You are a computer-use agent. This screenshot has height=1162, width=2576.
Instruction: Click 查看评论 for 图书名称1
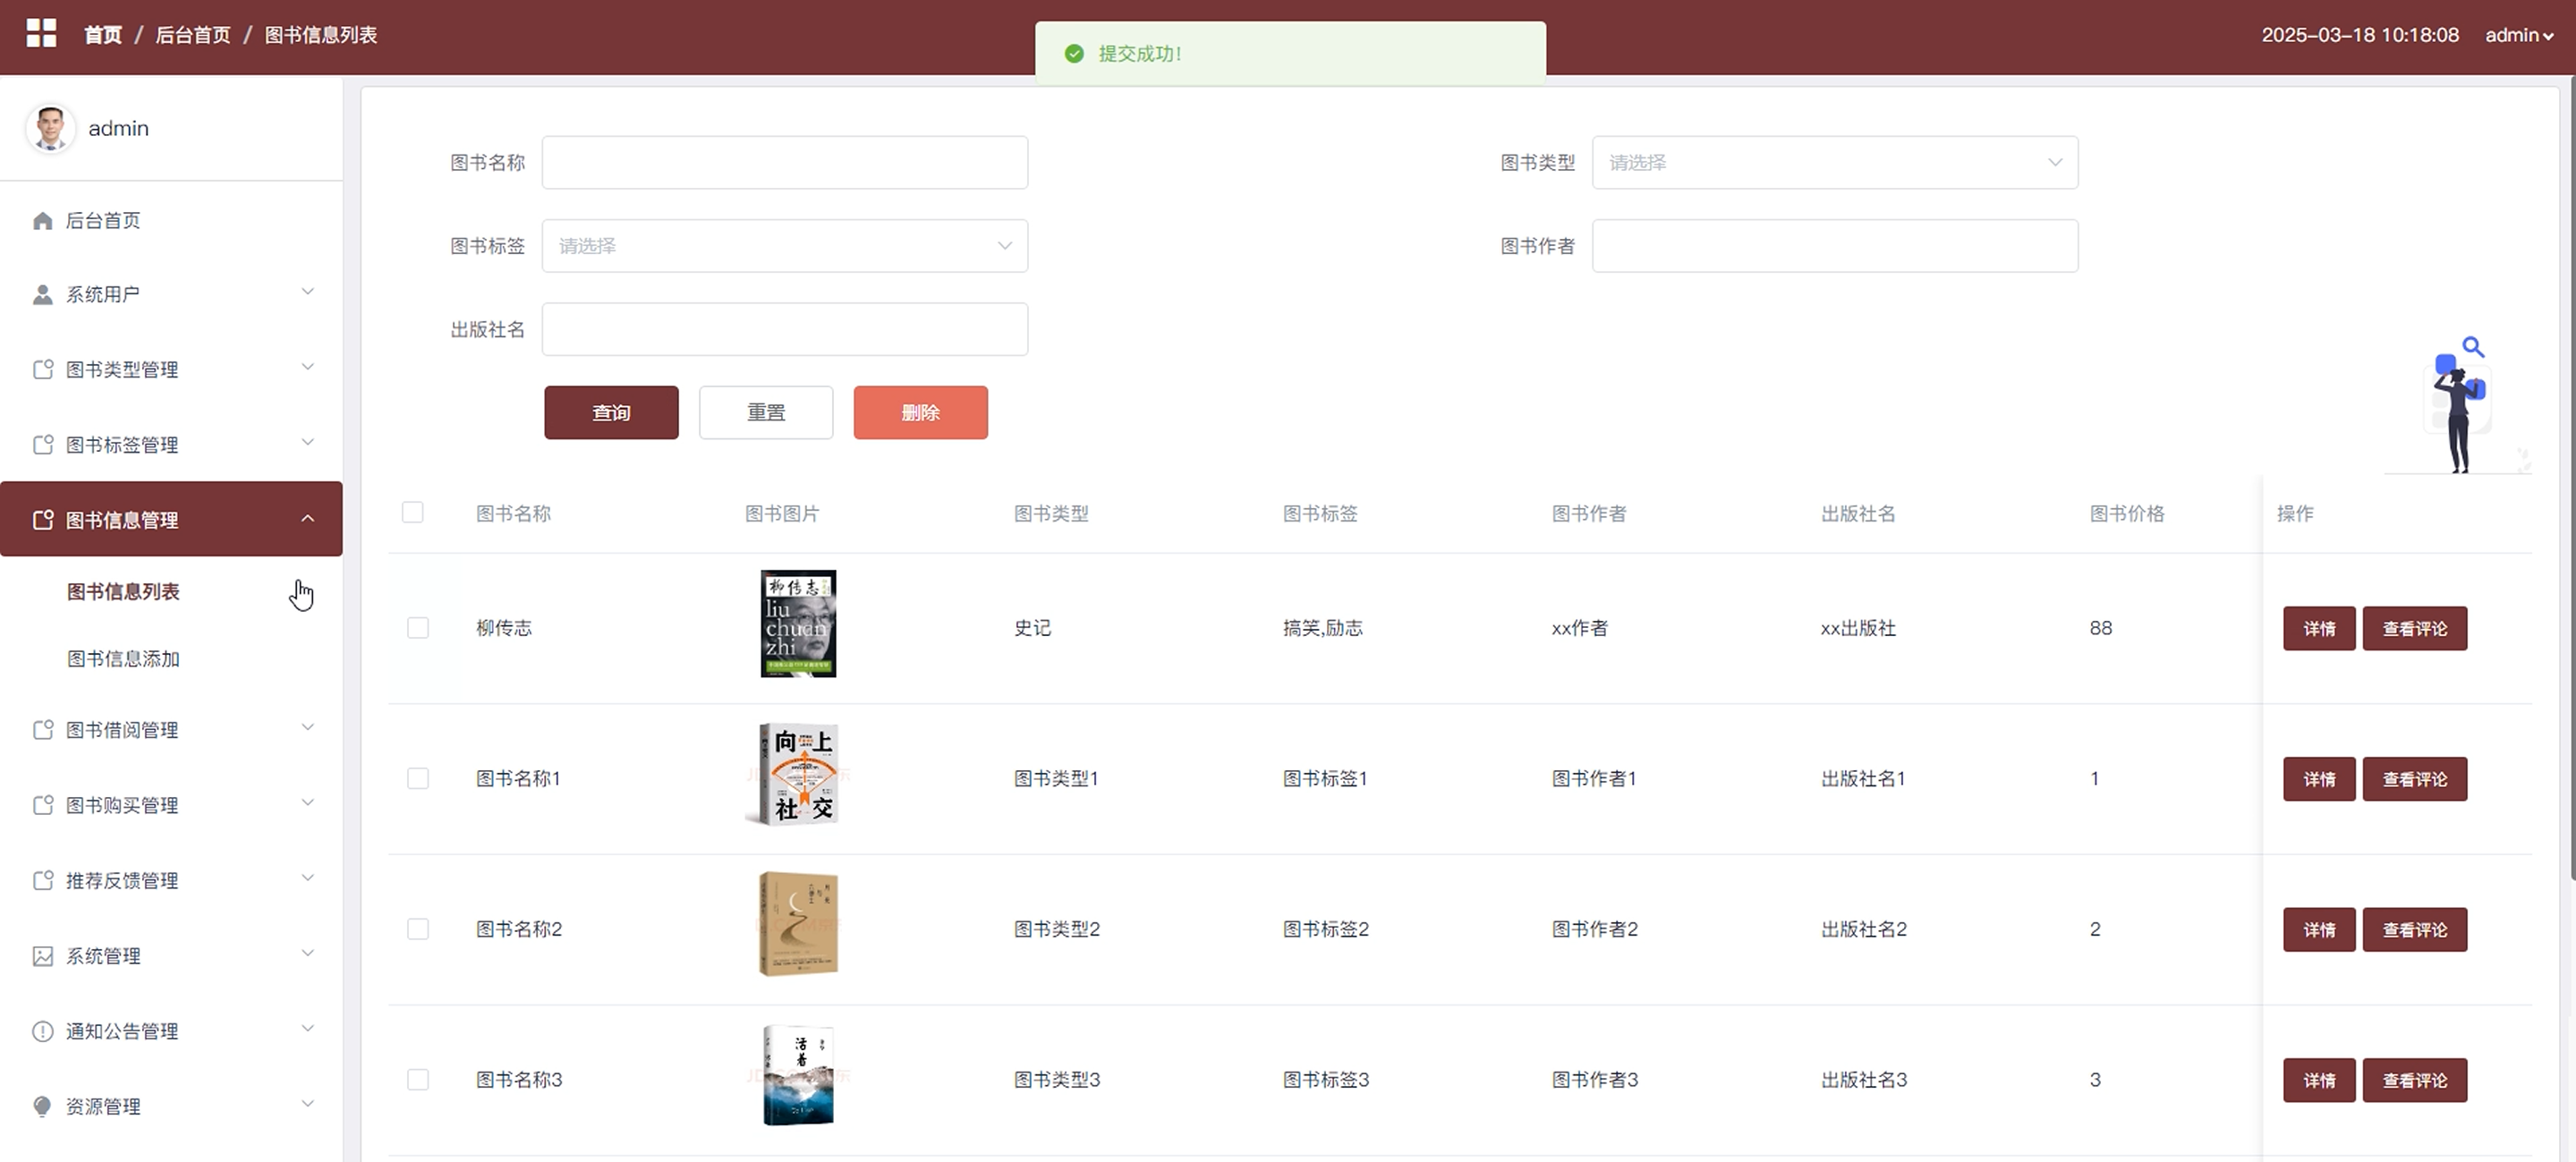[x=2414, y=779]
